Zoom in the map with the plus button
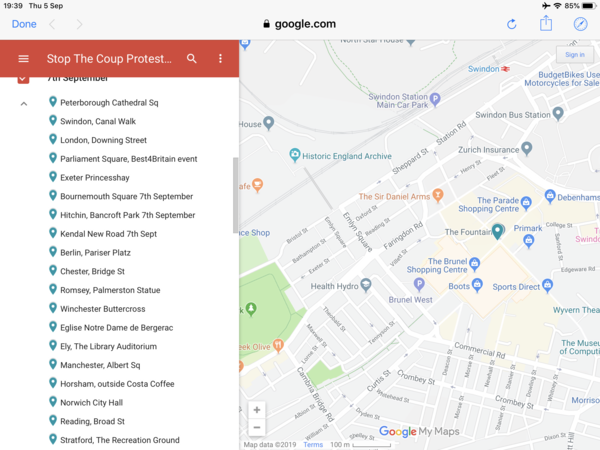 click(x=257, y=410)
